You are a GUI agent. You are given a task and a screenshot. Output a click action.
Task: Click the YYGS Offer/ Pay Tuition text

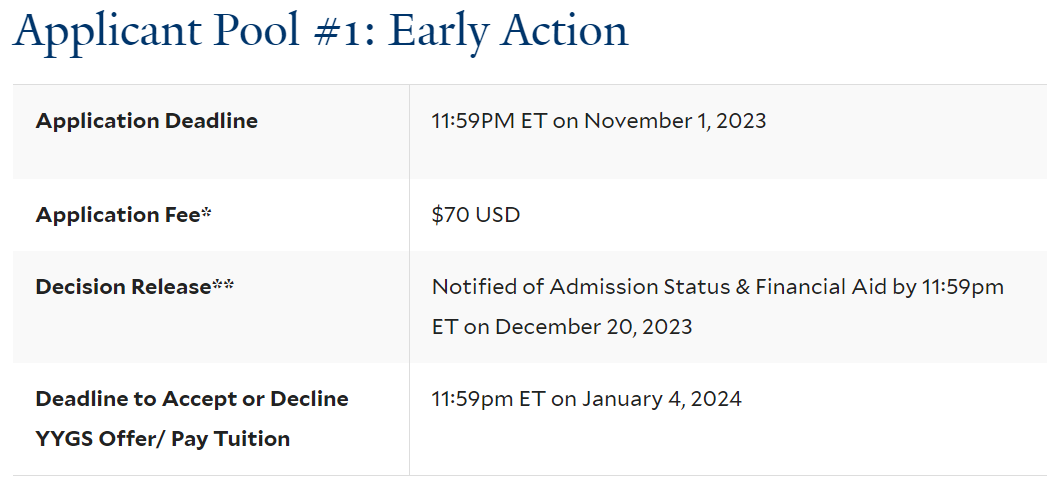point(163,439)
